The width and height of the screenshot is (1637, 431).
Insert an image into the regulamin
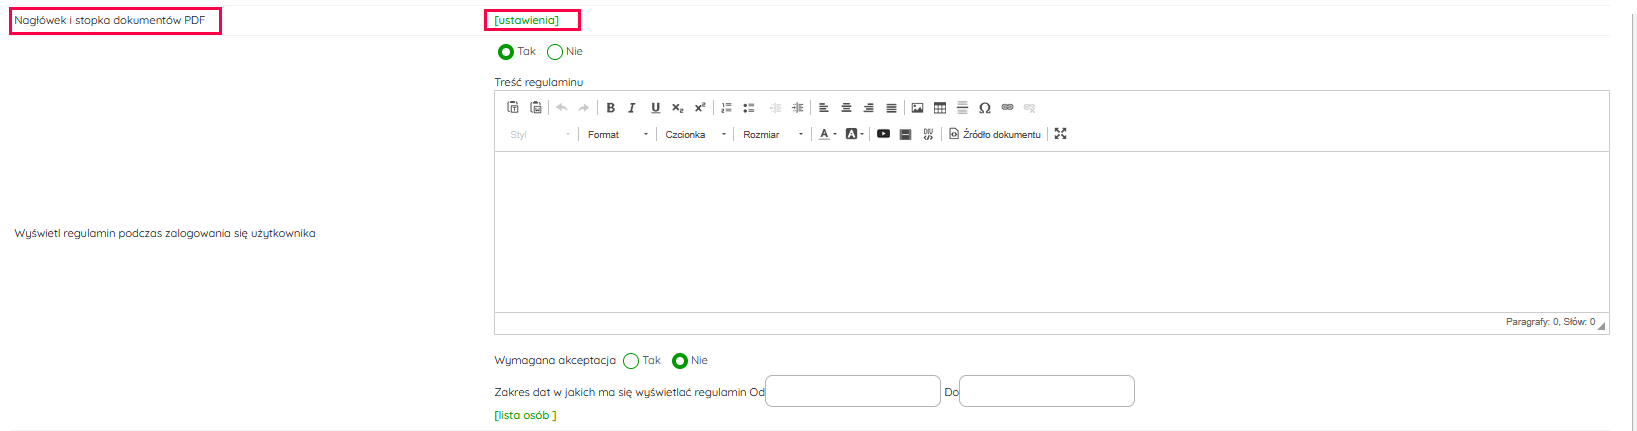(917, 108)
